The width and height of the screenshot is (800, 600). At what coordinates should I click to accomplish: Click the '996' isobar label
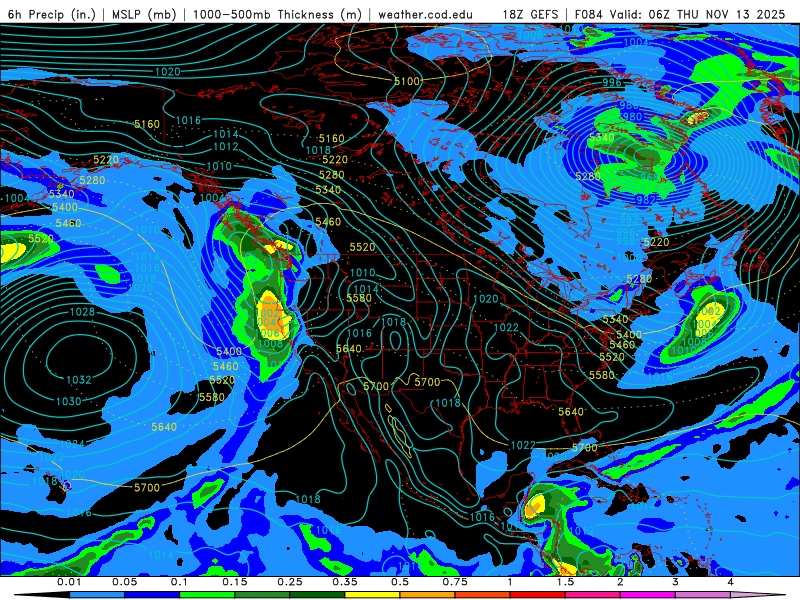(612, 82)
